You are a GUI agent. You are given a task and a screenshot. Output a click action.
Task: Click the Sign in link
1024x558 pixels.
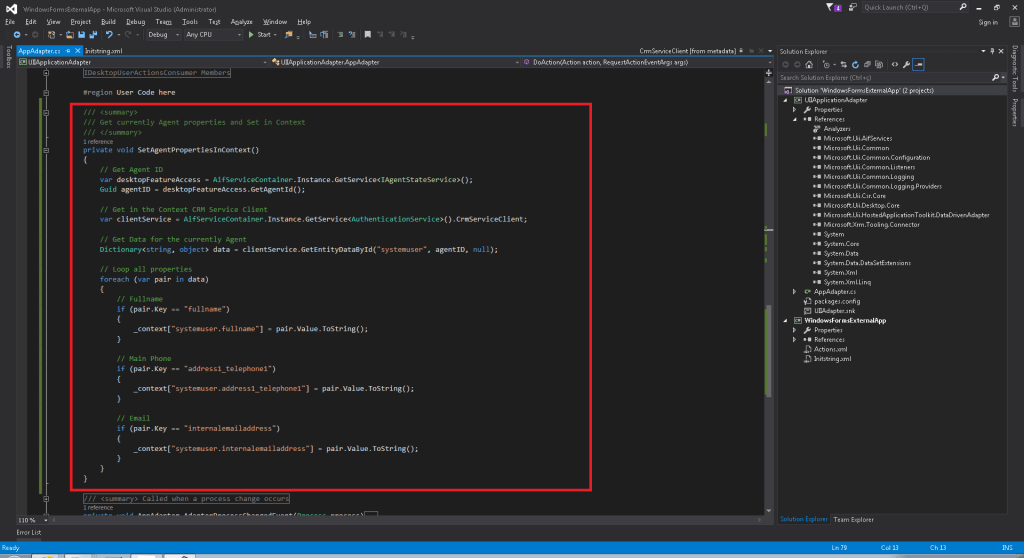(987, 21)
